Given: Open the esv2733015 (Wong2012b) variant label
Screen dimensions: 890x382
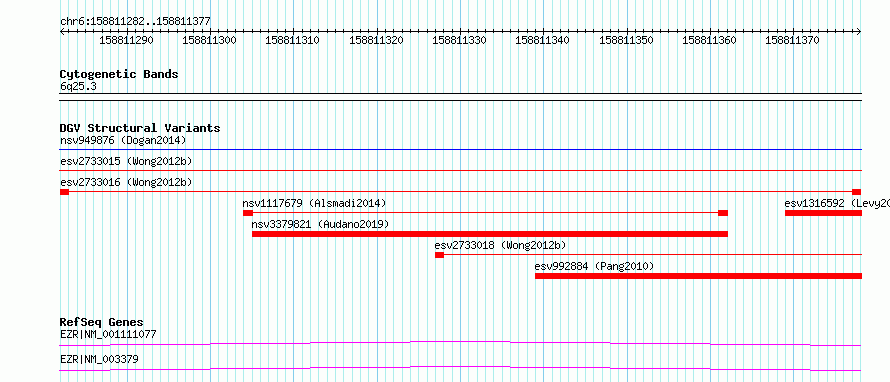Looking at the screenshot, I should (x=126, y=161).
